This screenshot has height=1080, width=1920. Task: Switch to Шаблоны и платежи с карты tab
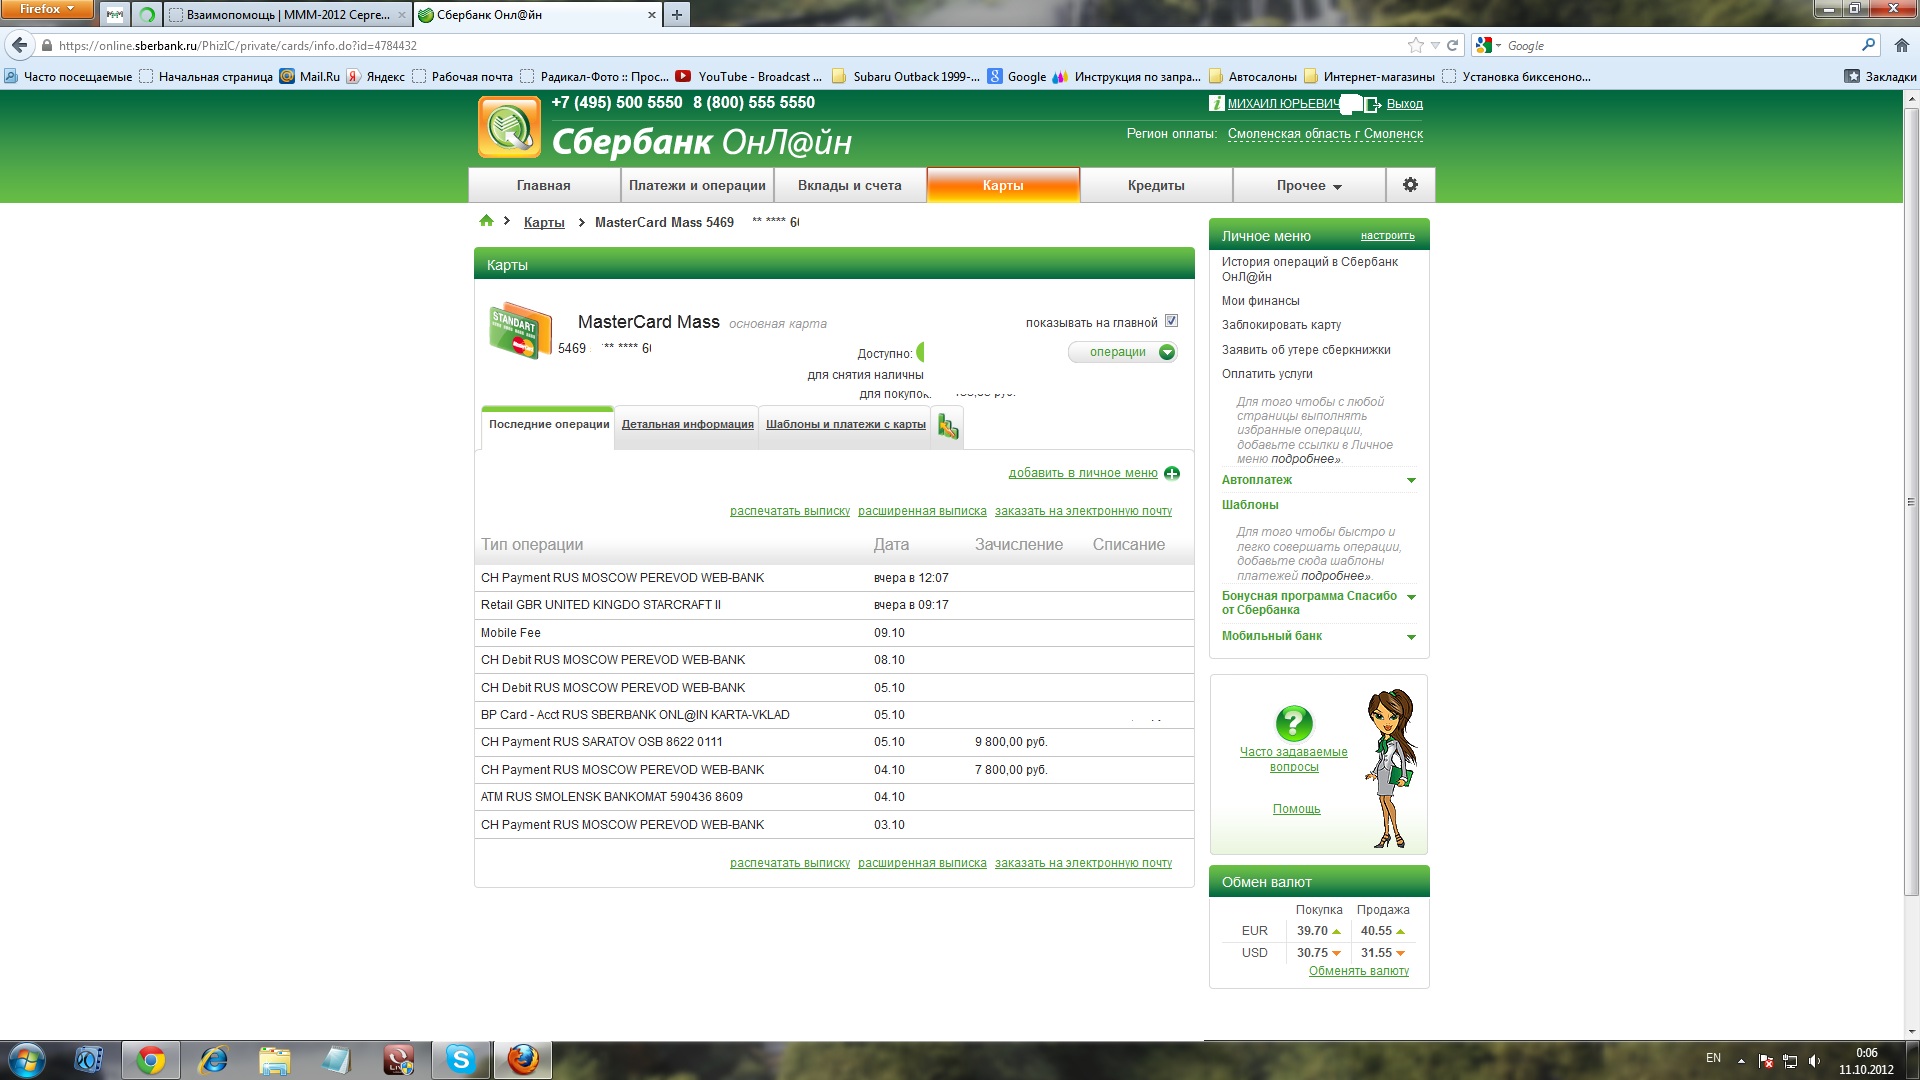[x=845, y=425]
